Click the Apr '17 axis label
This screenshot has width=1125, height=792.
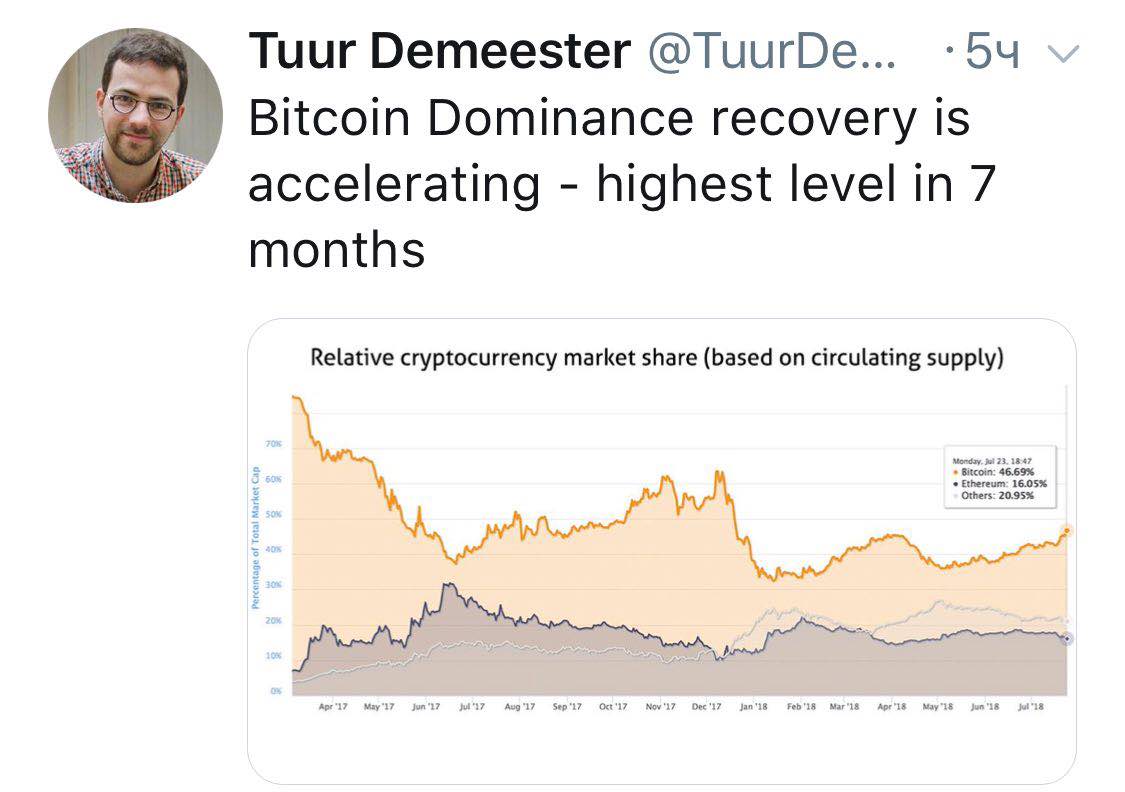click(x=333, y=707)
